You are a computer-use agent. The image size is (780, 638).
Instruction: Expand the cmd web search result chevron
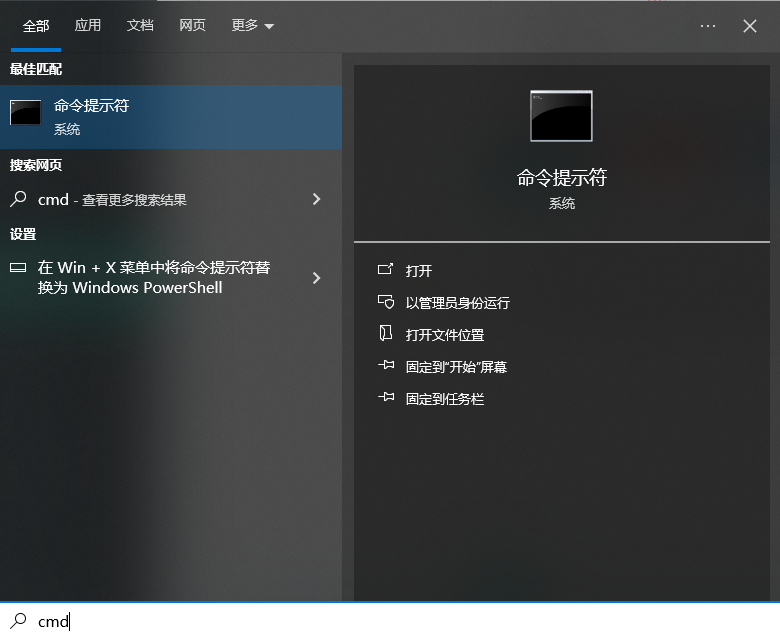pos(316,199)
